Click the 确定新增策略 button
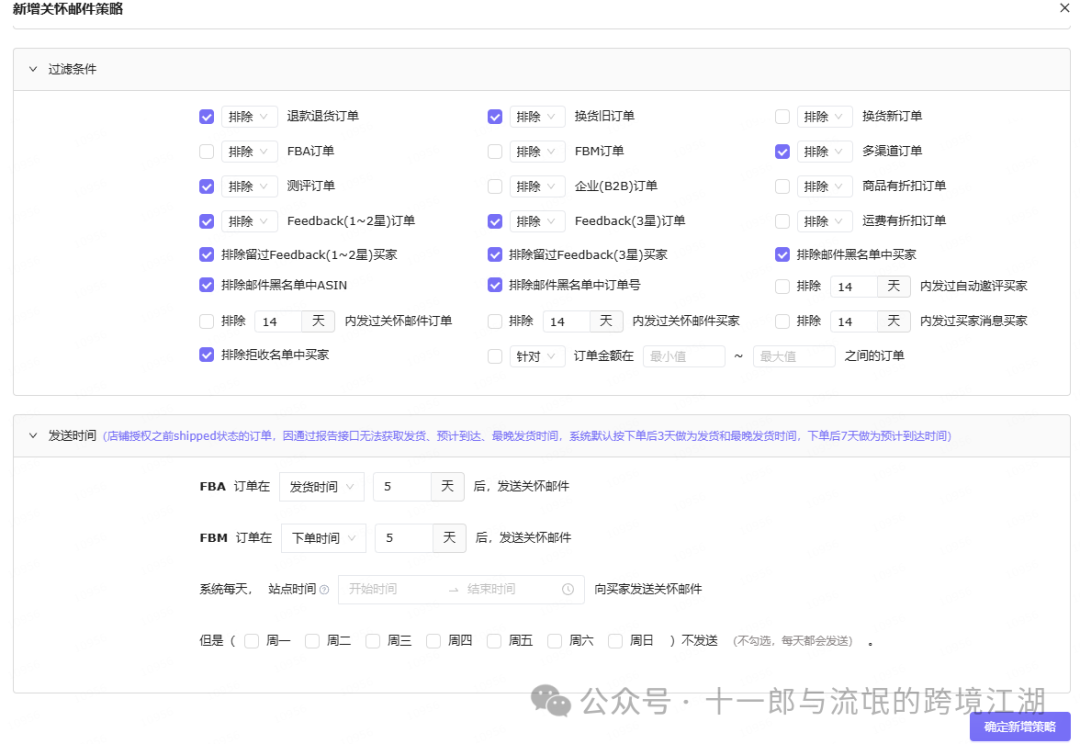1080x744 pixels. [x=1020, y=727]
